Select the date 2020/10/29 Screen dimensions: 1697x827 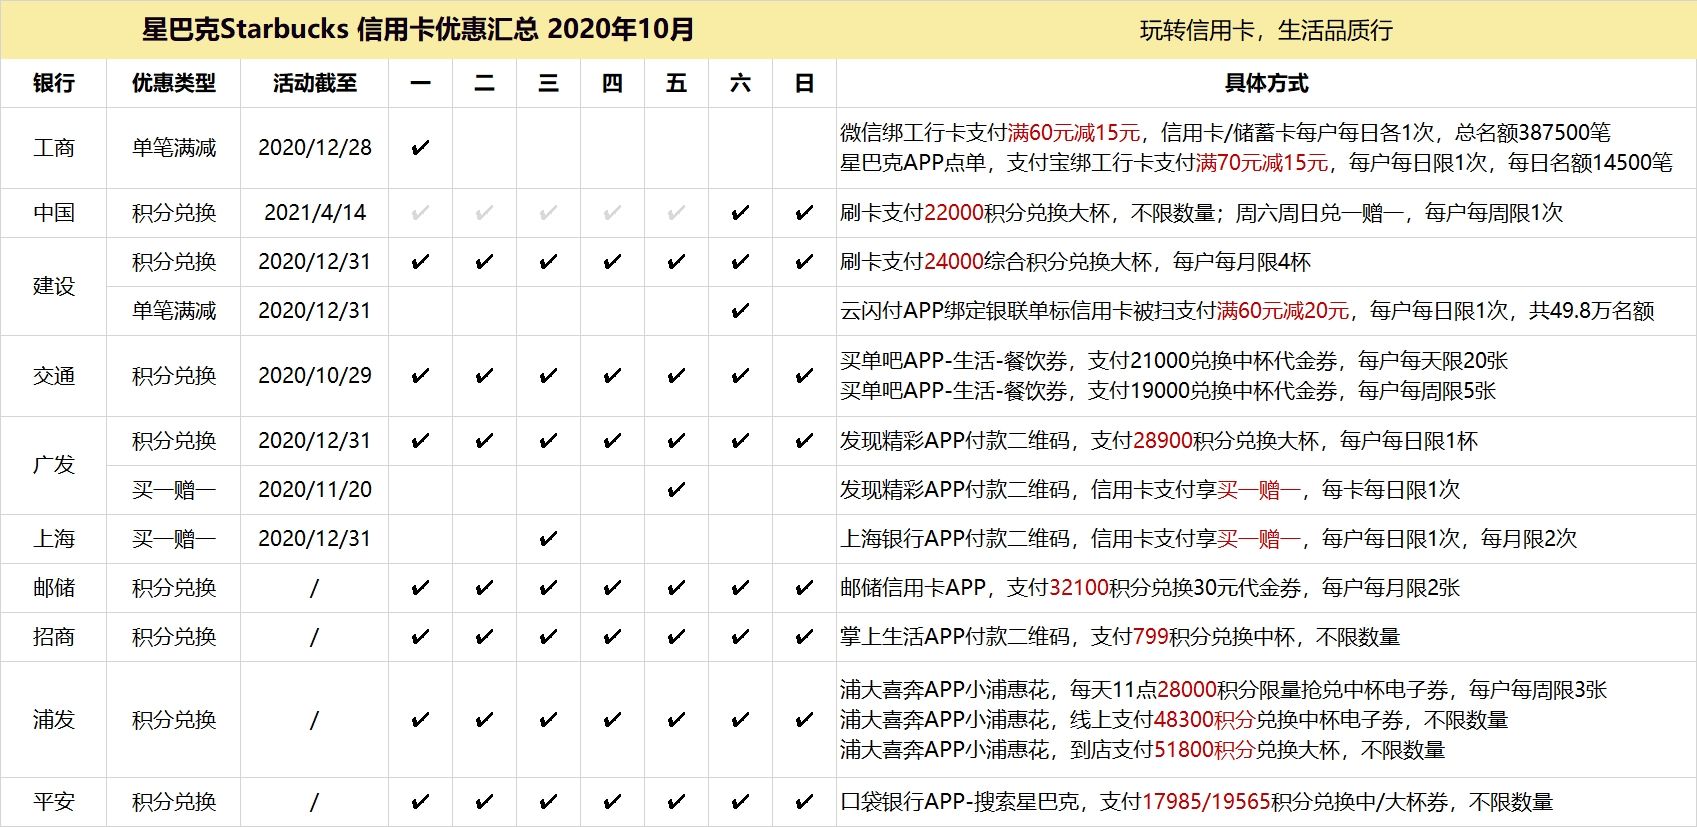tap(315, 376)
